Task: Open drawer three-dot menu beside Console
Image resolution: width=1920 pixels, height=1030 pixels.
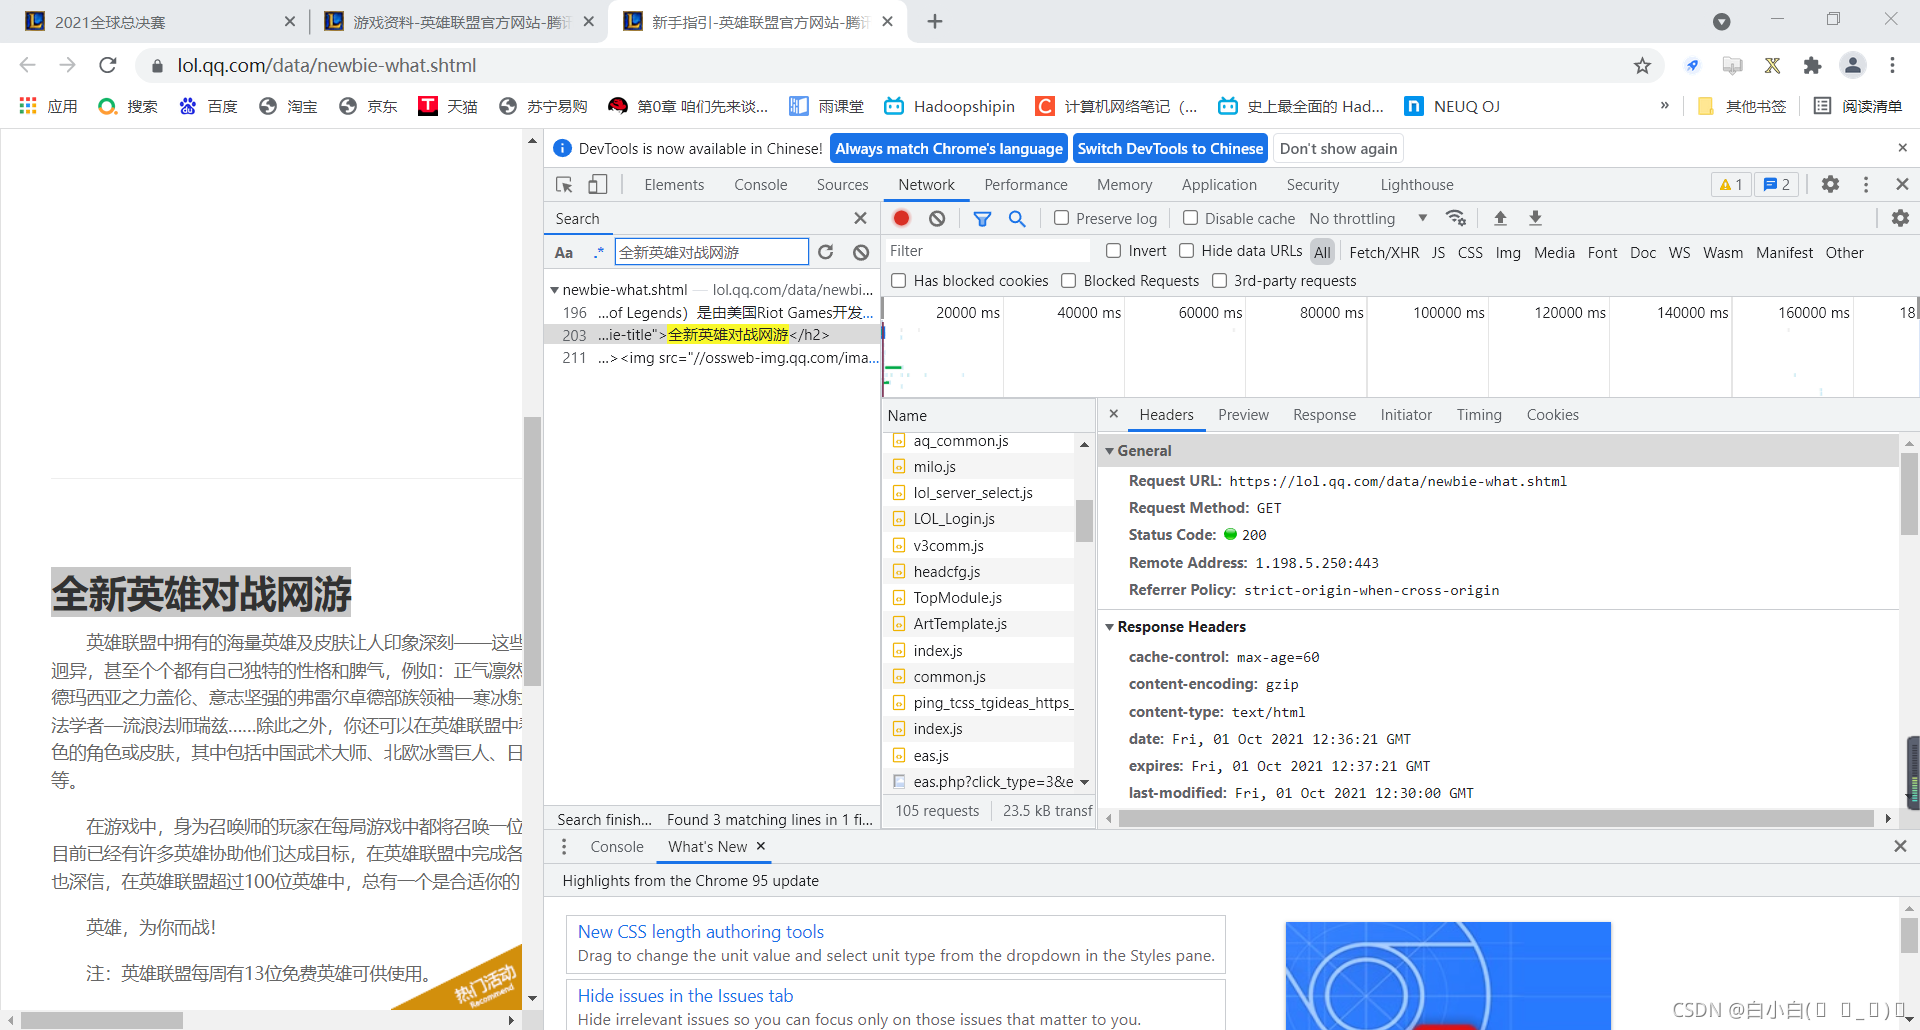Action: 564,847
